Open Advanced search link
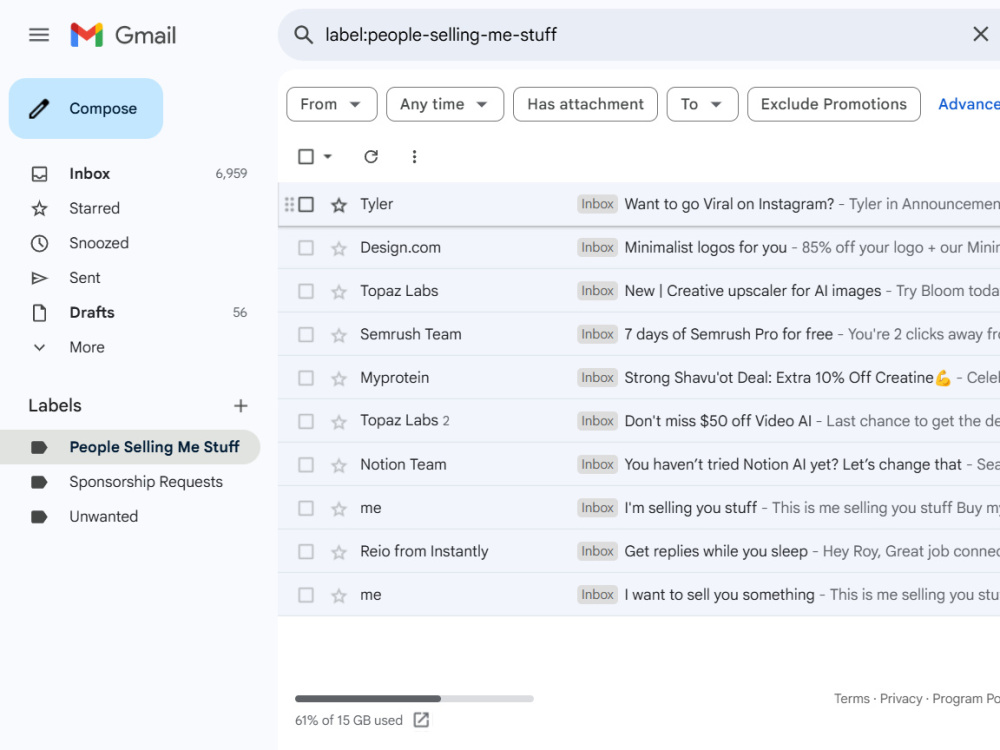 969,104
